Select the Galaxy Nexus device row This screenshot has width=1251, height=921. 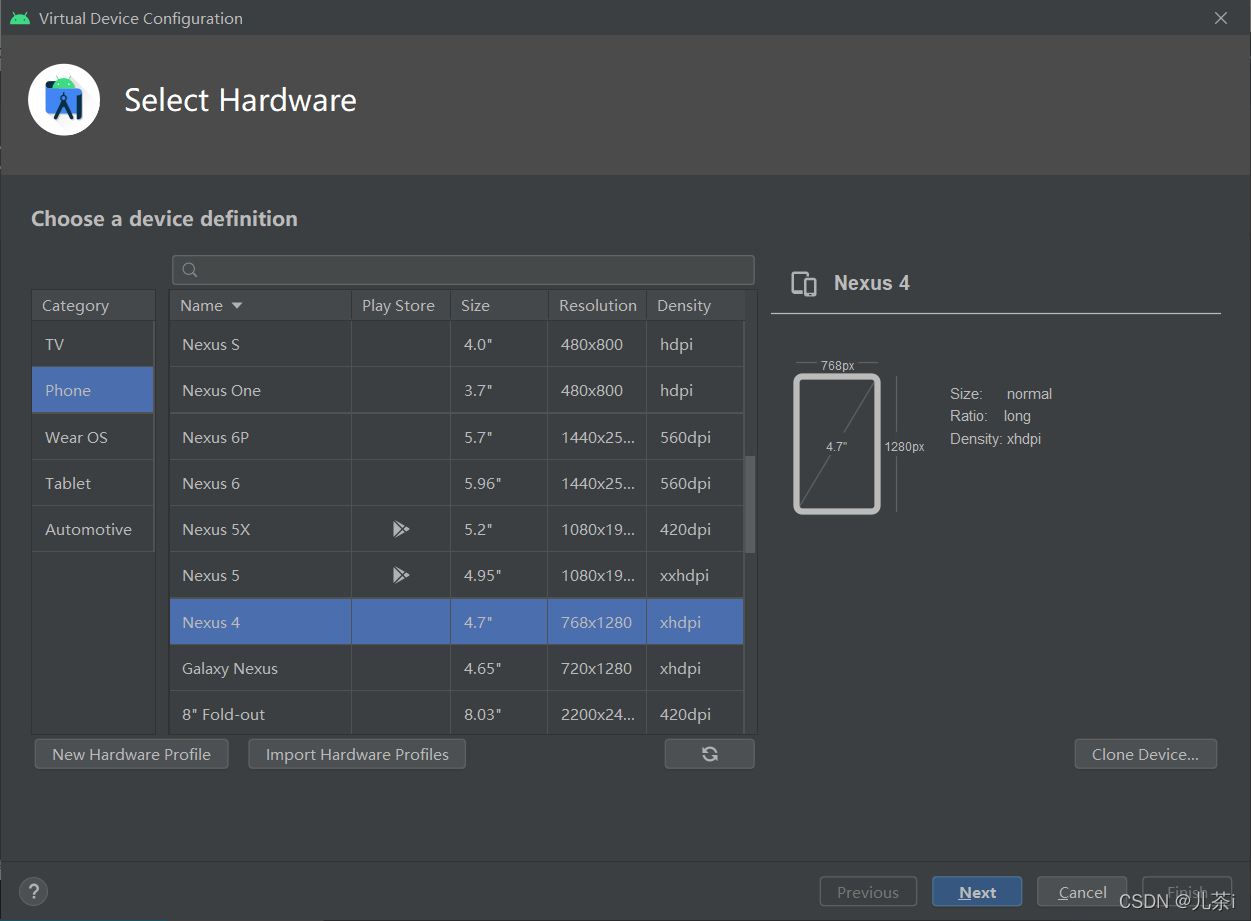457,668
